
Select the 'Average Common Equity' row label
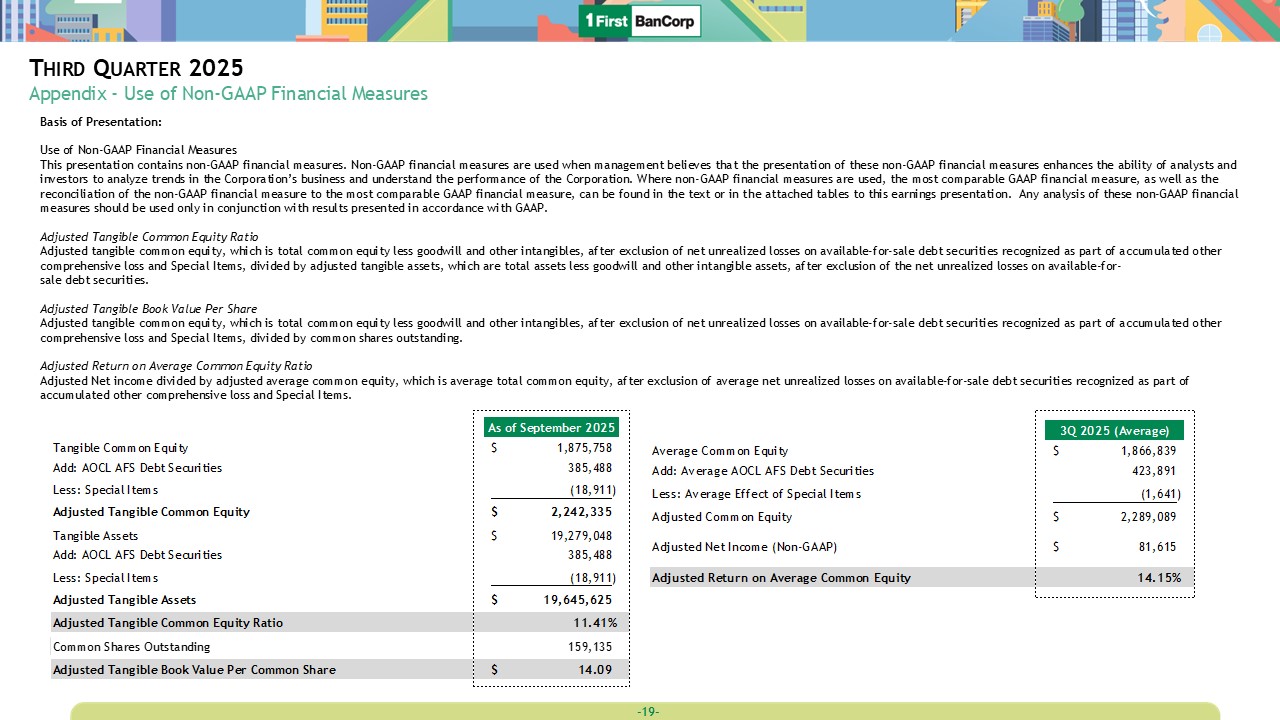719,451
